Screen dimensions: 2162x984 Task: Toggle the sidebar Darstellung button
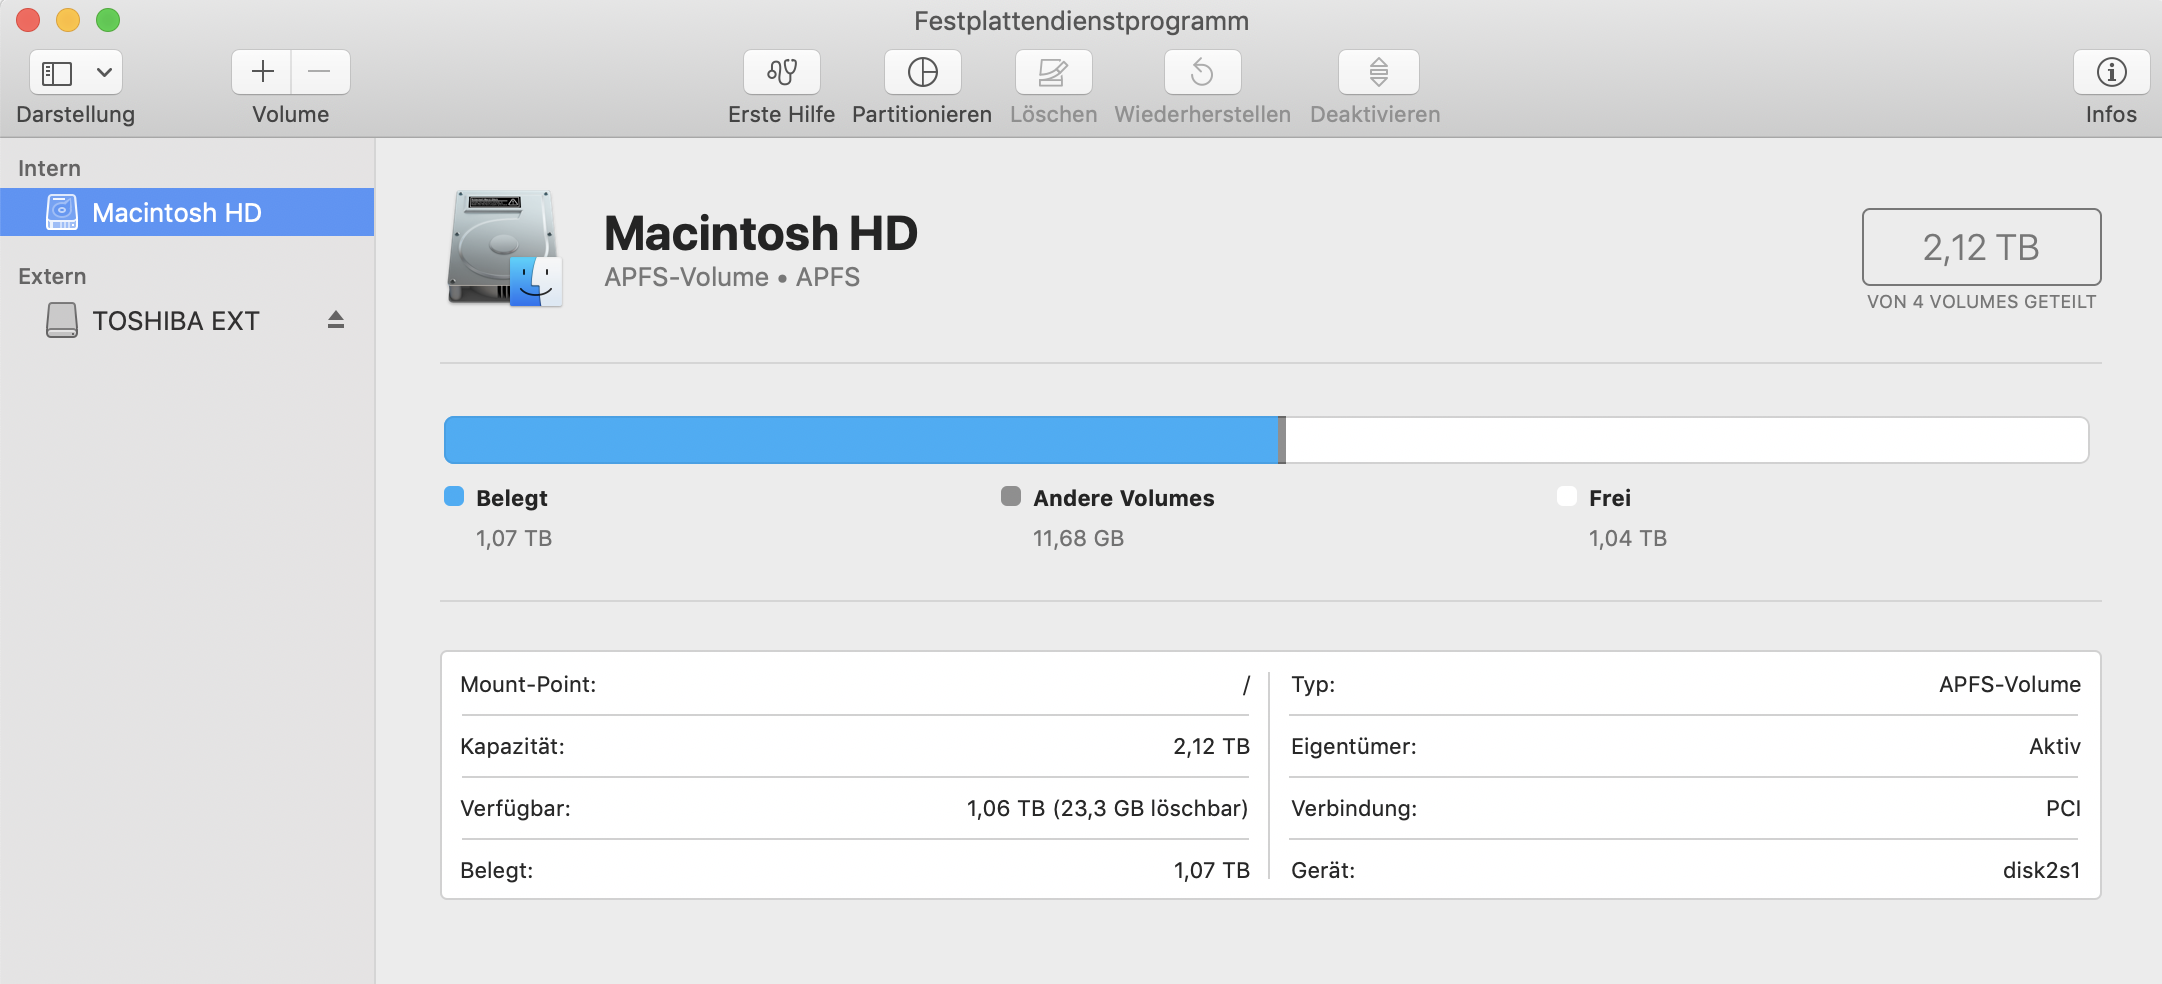click(57, 73)
